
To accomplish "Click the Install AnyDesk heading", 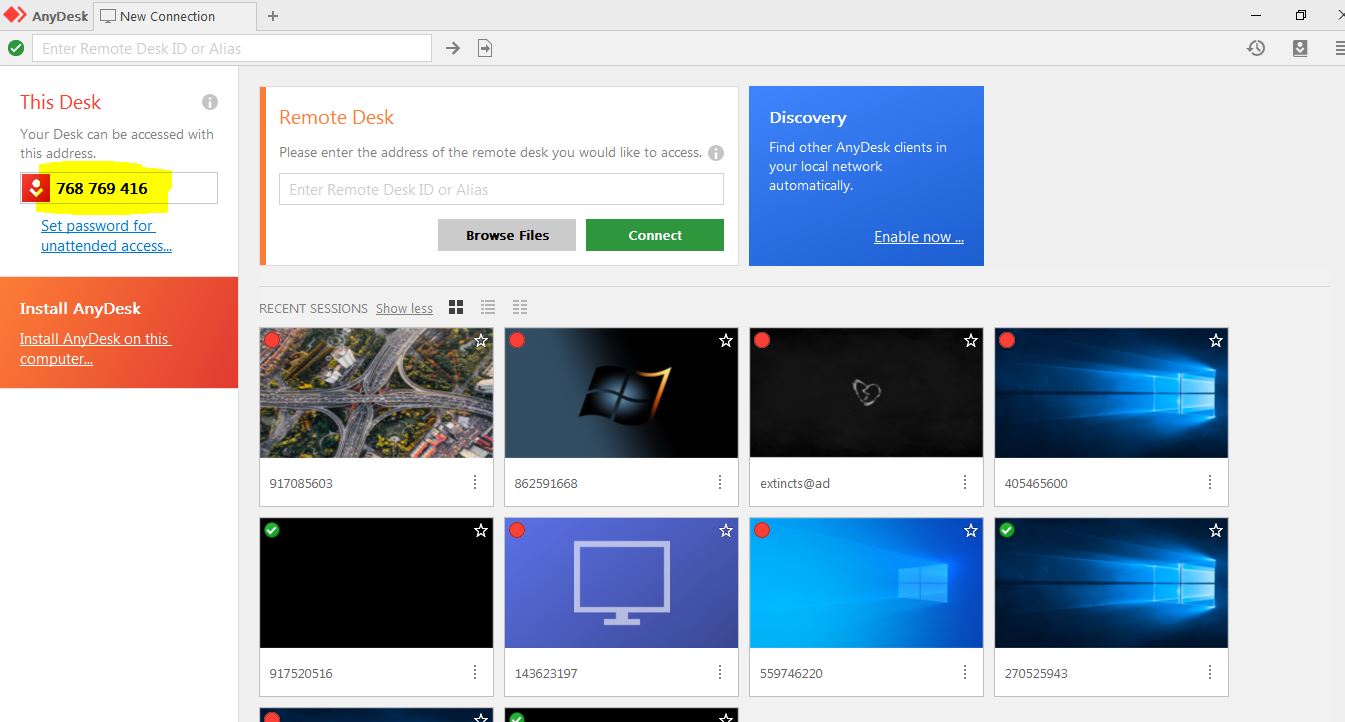I will click(x=80, y=309).
